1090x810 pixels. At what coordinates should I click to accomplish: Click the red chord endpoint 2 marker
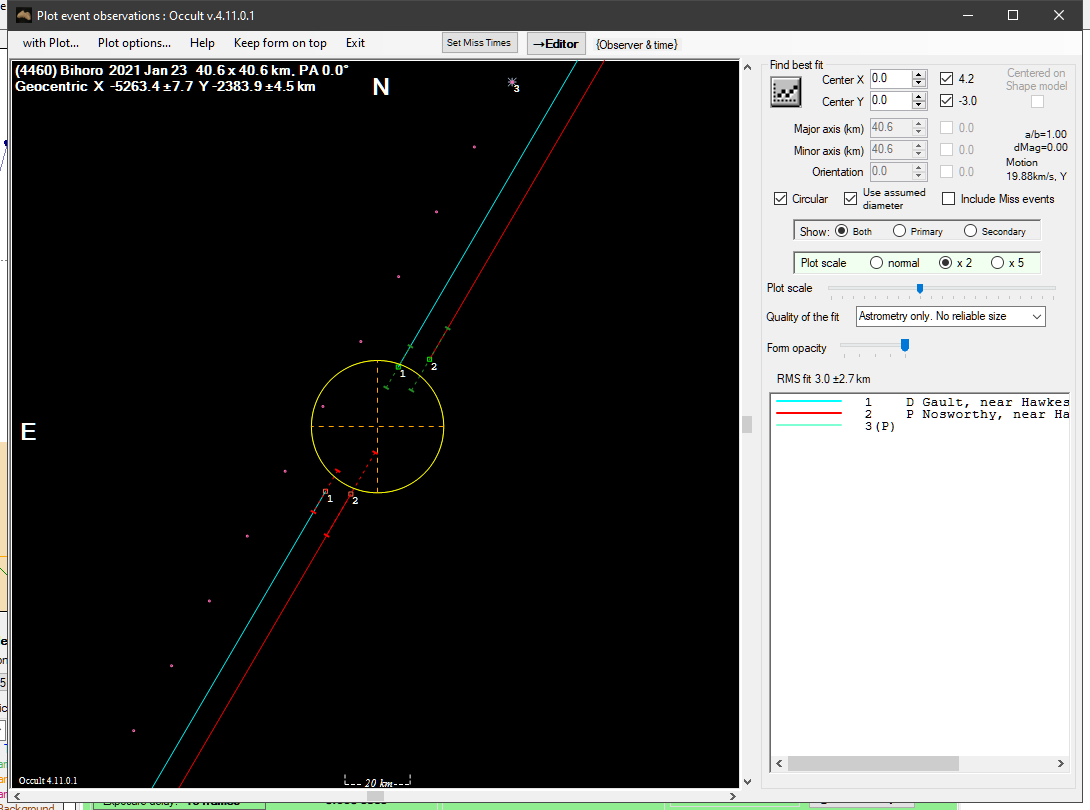pyautogui.click(x=350, y=494)
